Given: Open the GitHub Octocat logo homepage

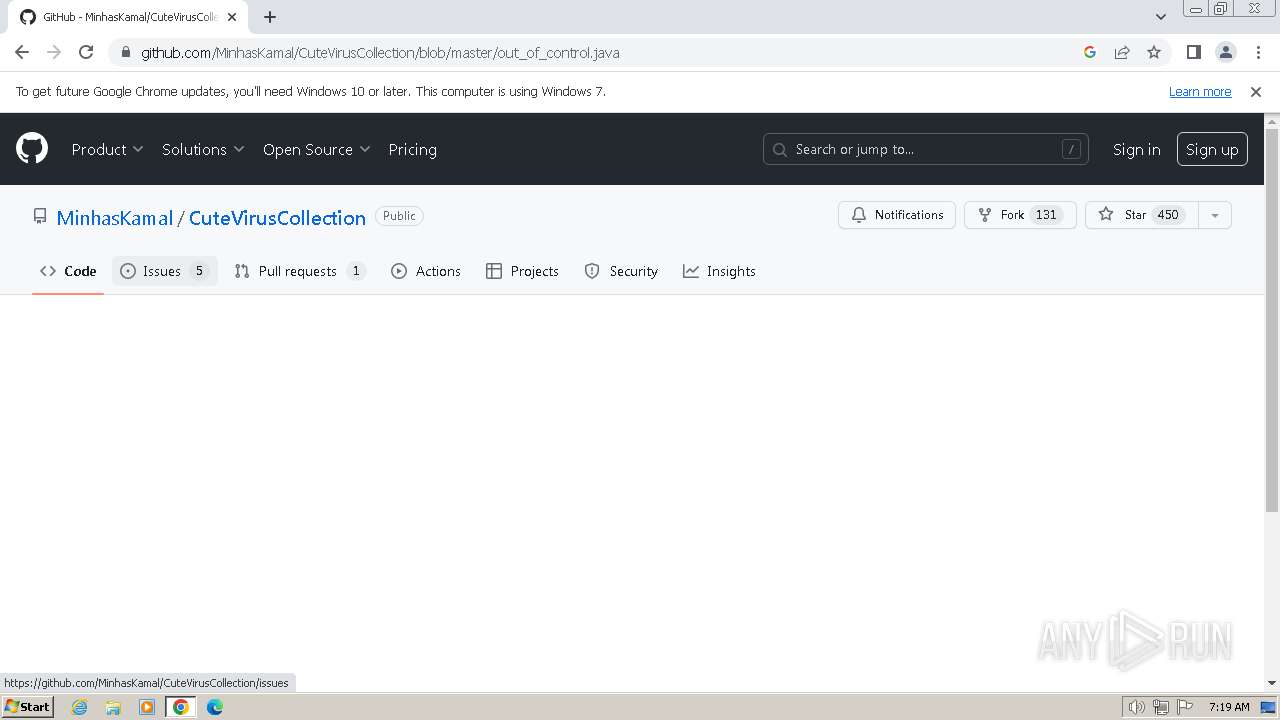Looking at the screenshot, I should 32,149.
